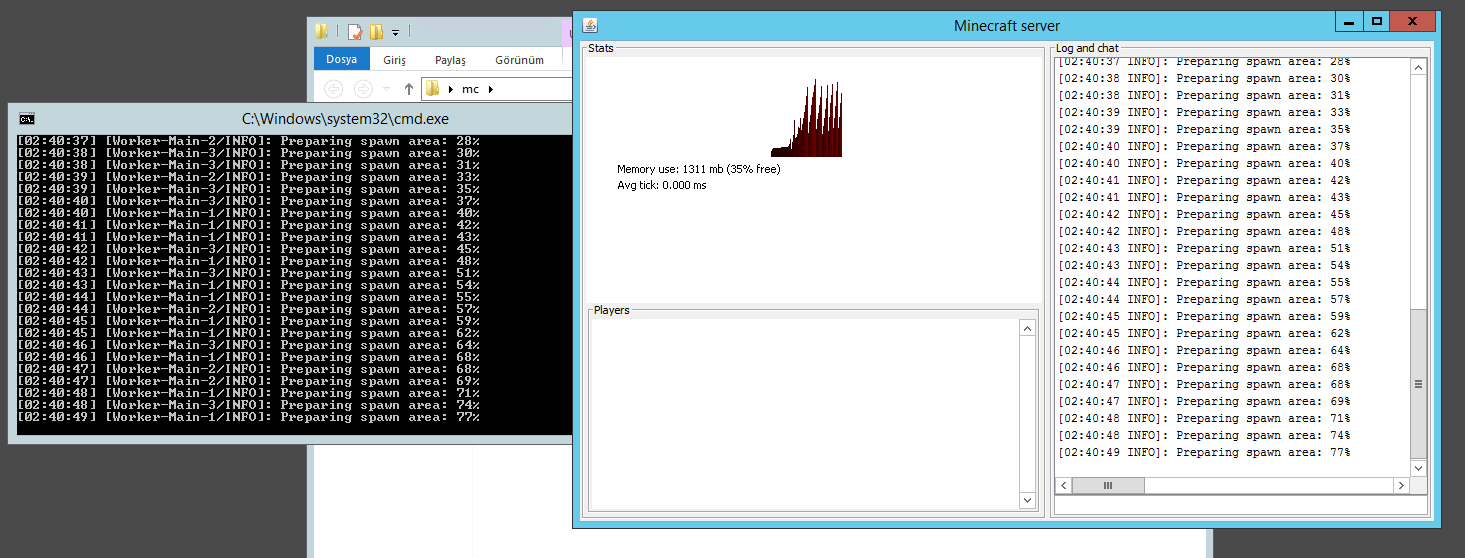The width and height of the screenshot is (1465, 558).
Task: Go up one folder level in Explorer
Action: [x=408, y=89]
